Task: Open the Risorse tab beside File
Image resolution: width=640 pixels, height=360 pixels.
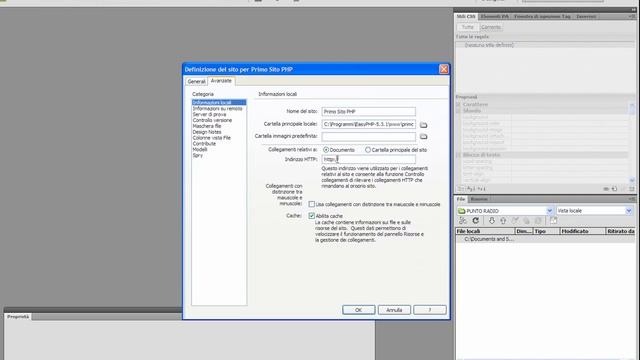Action: click(x=479, y=199)
